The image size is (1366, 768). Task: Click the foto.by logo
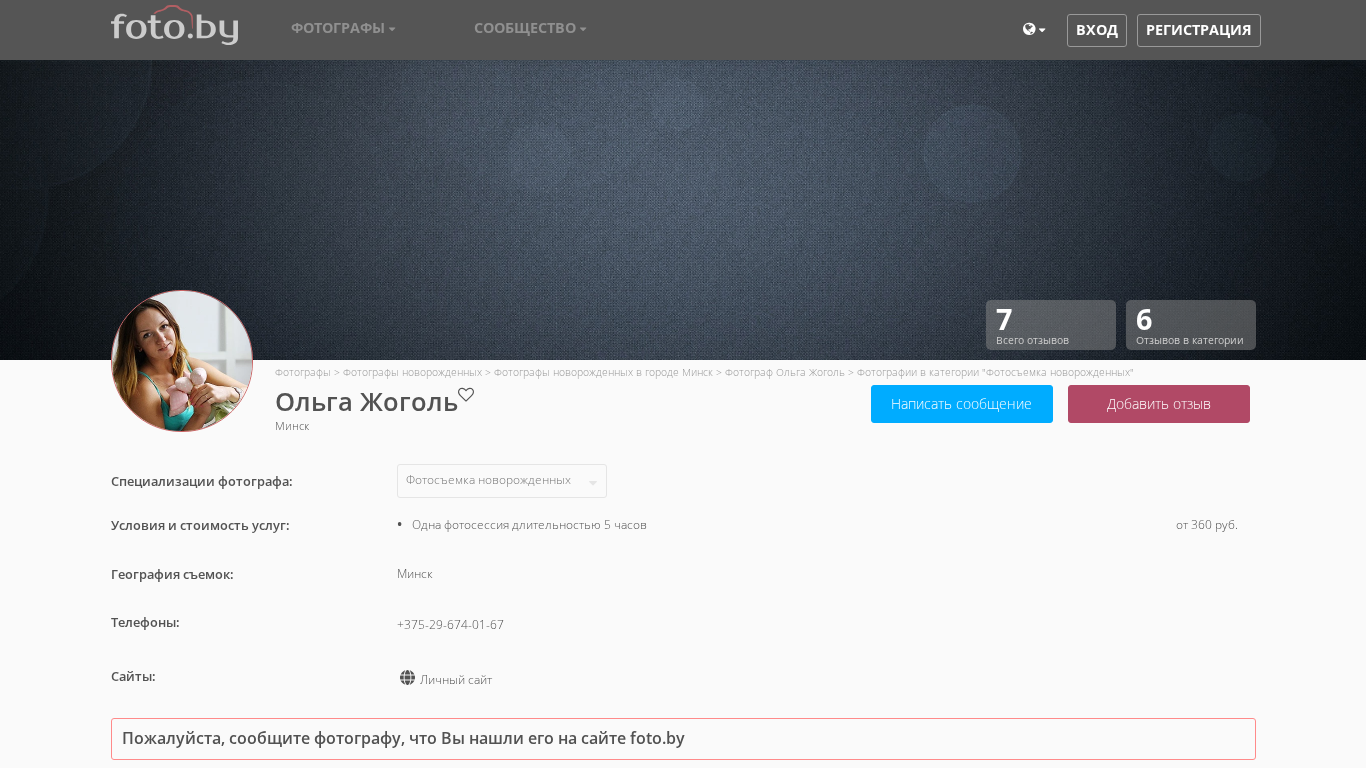pos(174,26)
